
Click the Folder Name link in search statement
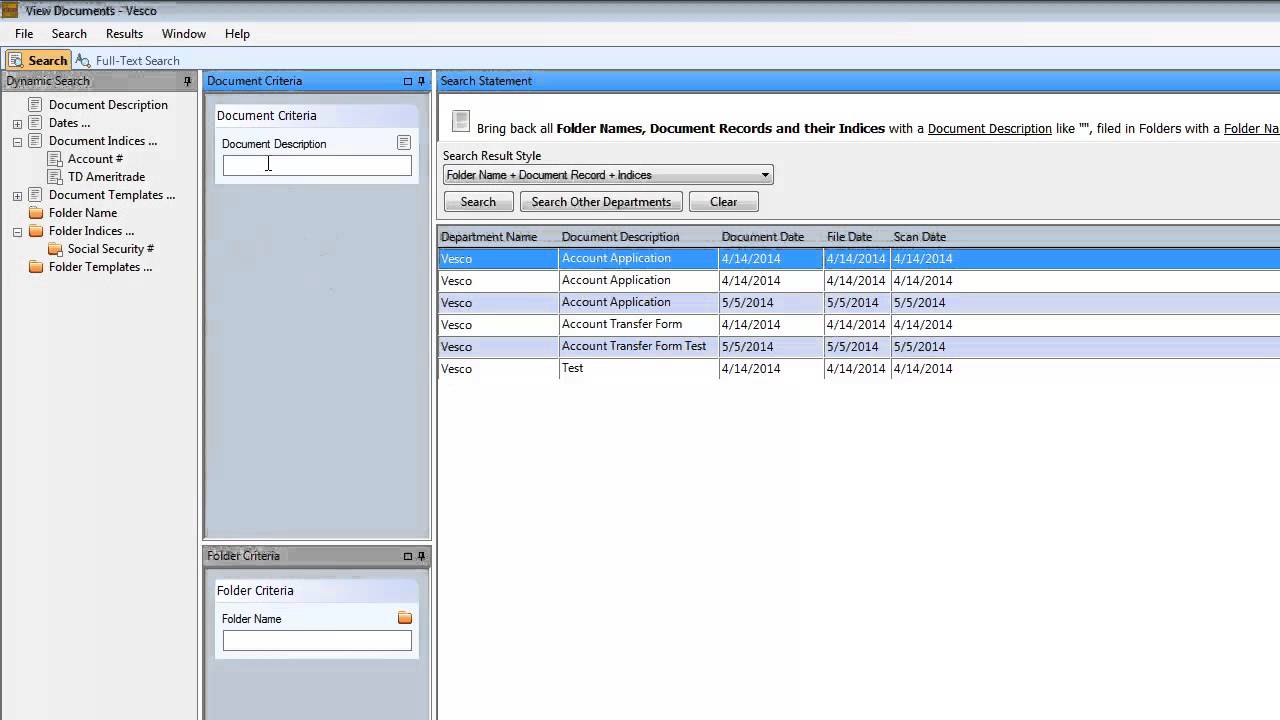[1251, 129]
